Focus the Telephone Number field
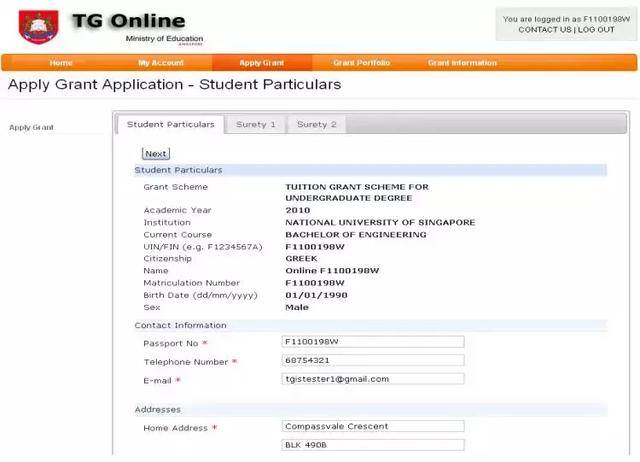The height and width of the screenshot is (462, 640). click(x=373, y=360)
